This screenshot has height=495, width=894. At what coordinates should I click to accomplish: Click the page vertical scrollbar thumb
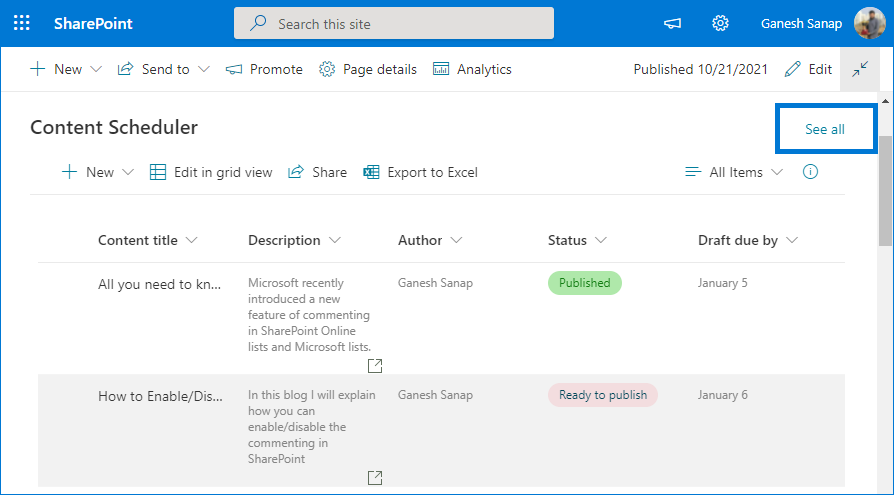[x=885, y=190]
